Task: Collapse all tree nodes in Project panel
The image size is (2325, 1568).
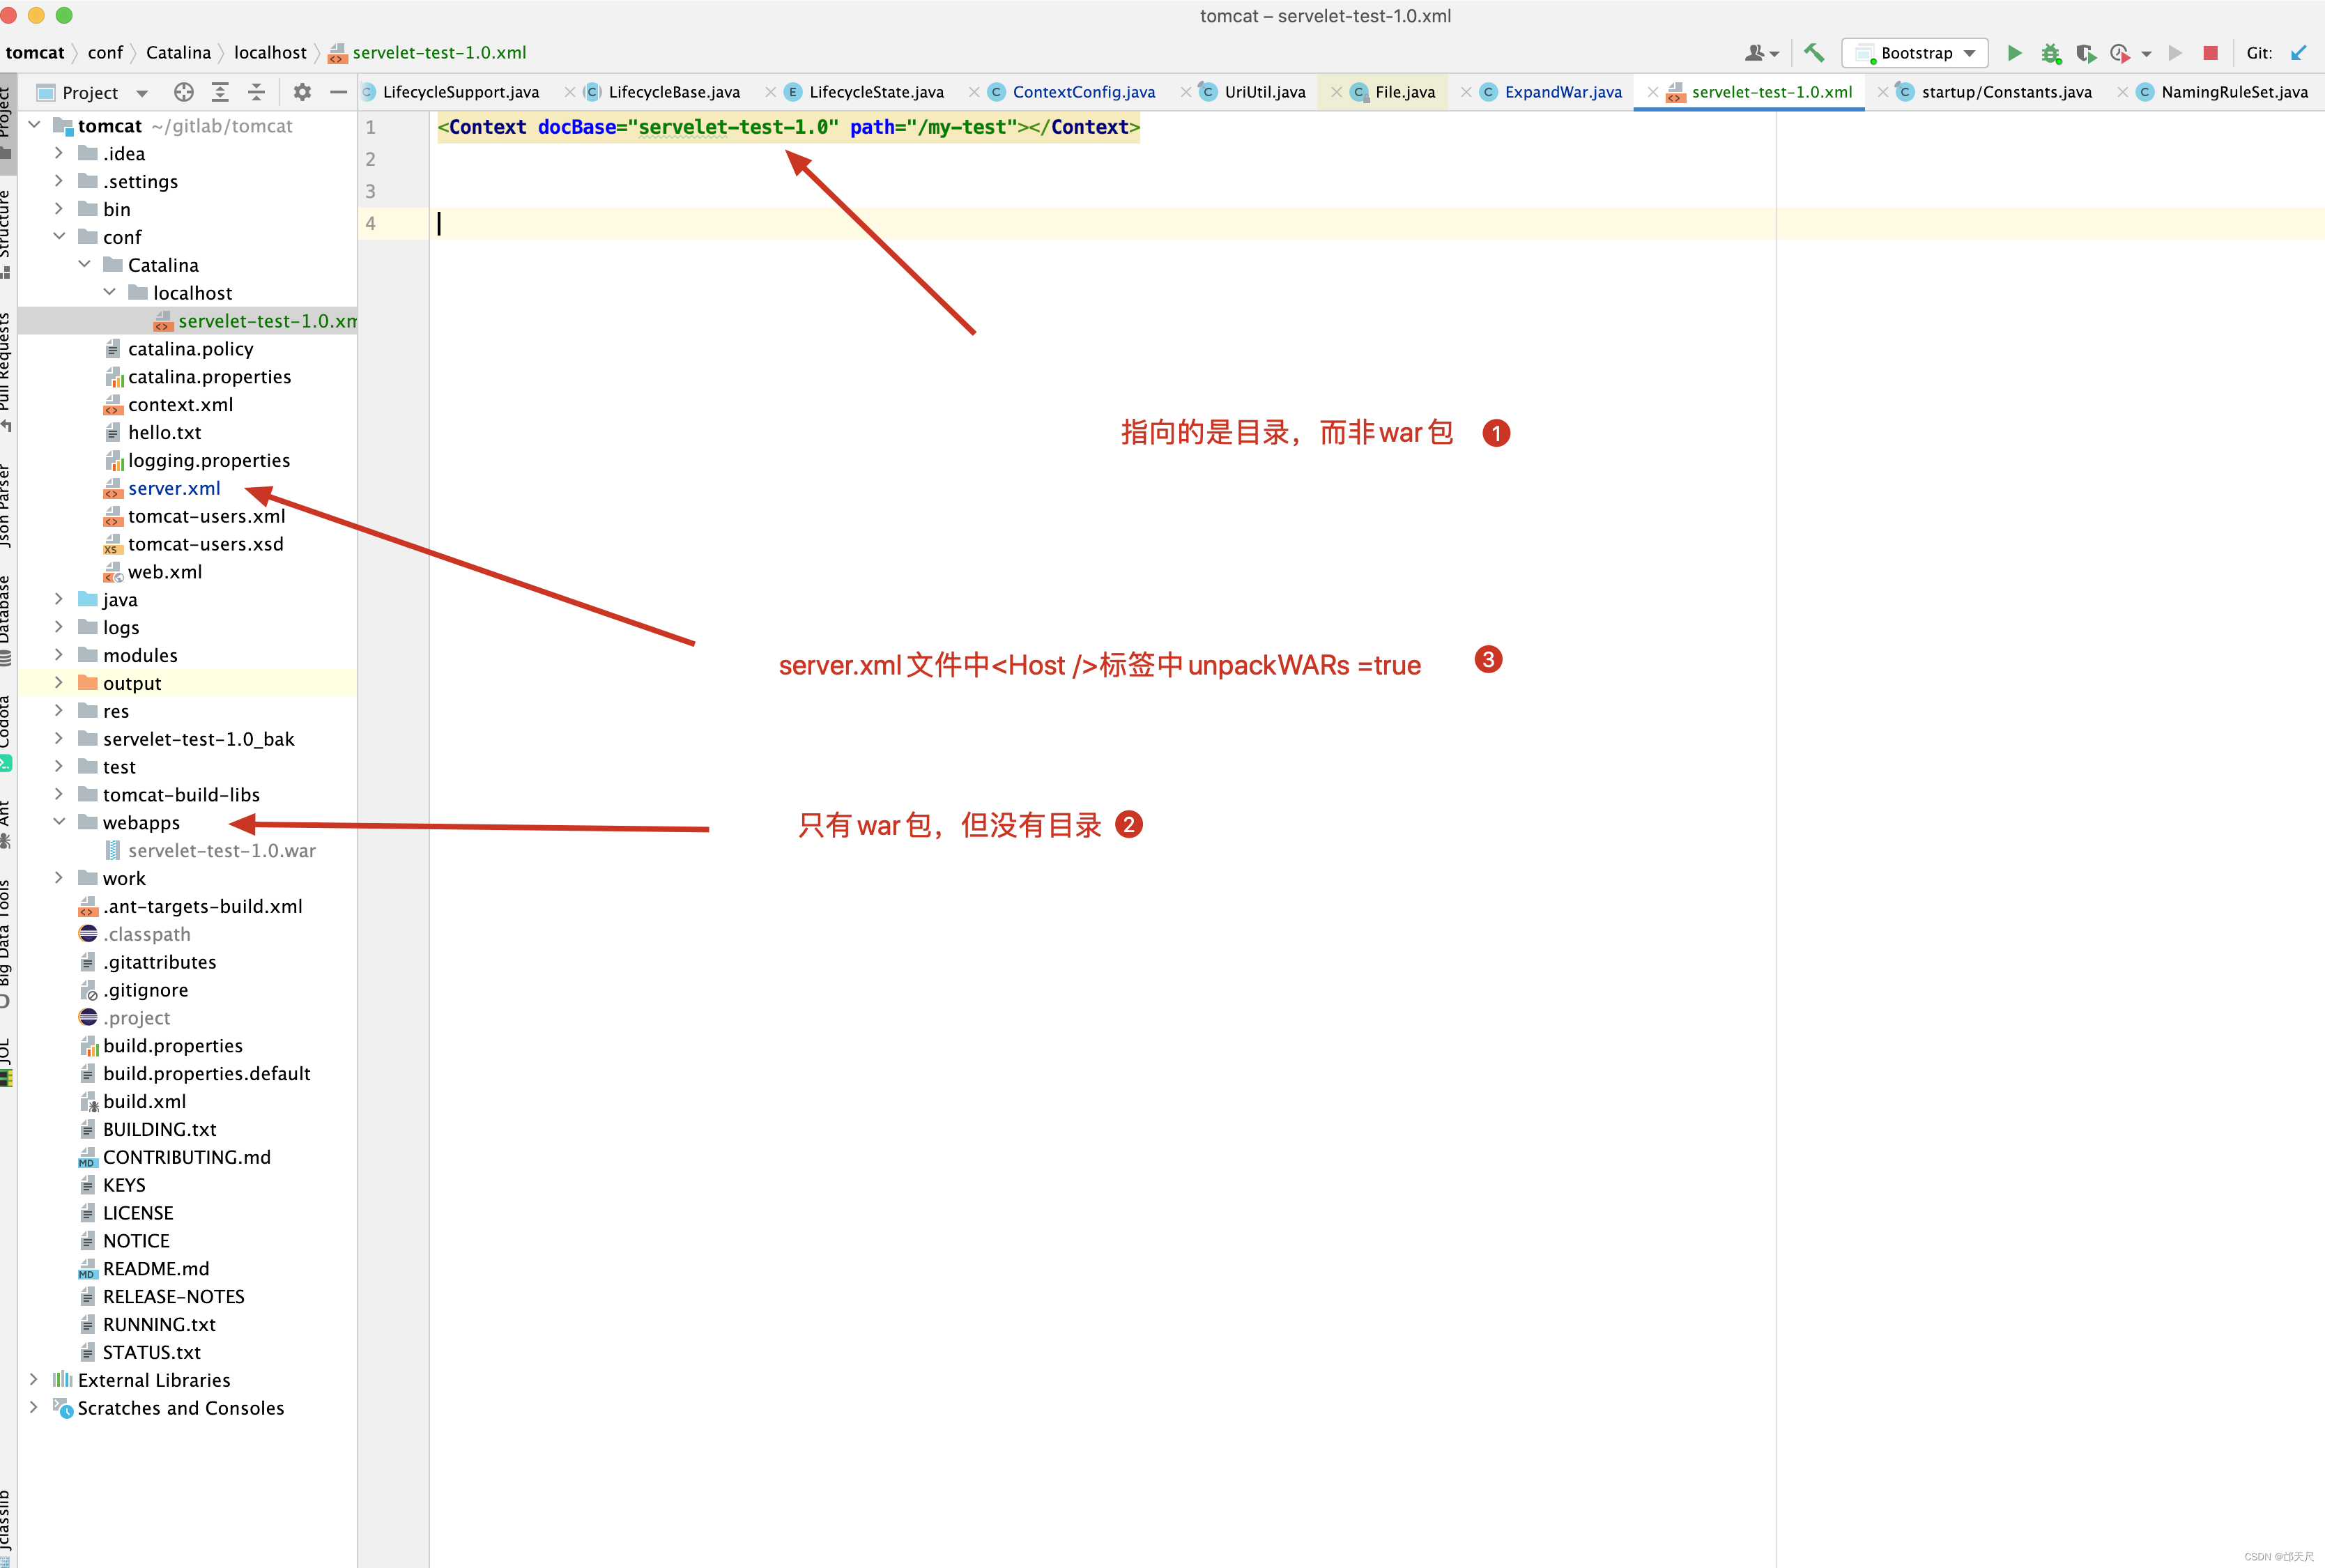Action: tap(257, 92)
